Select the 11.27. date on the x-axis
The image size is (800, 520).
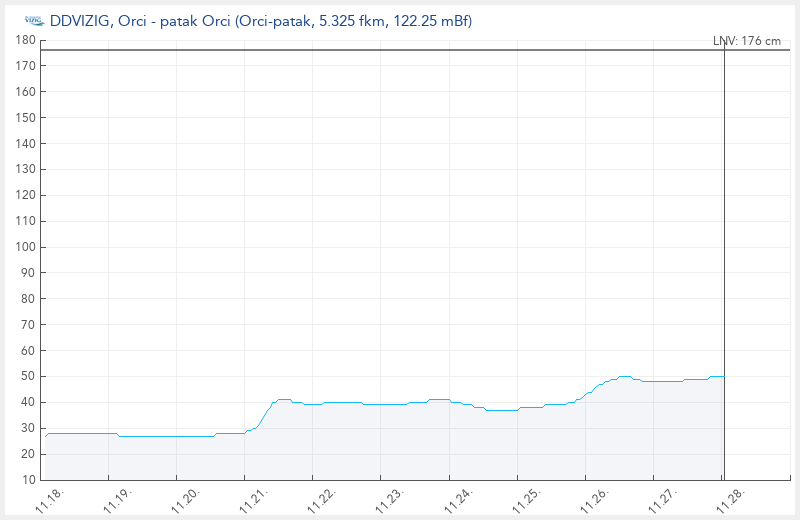[662, 500]
